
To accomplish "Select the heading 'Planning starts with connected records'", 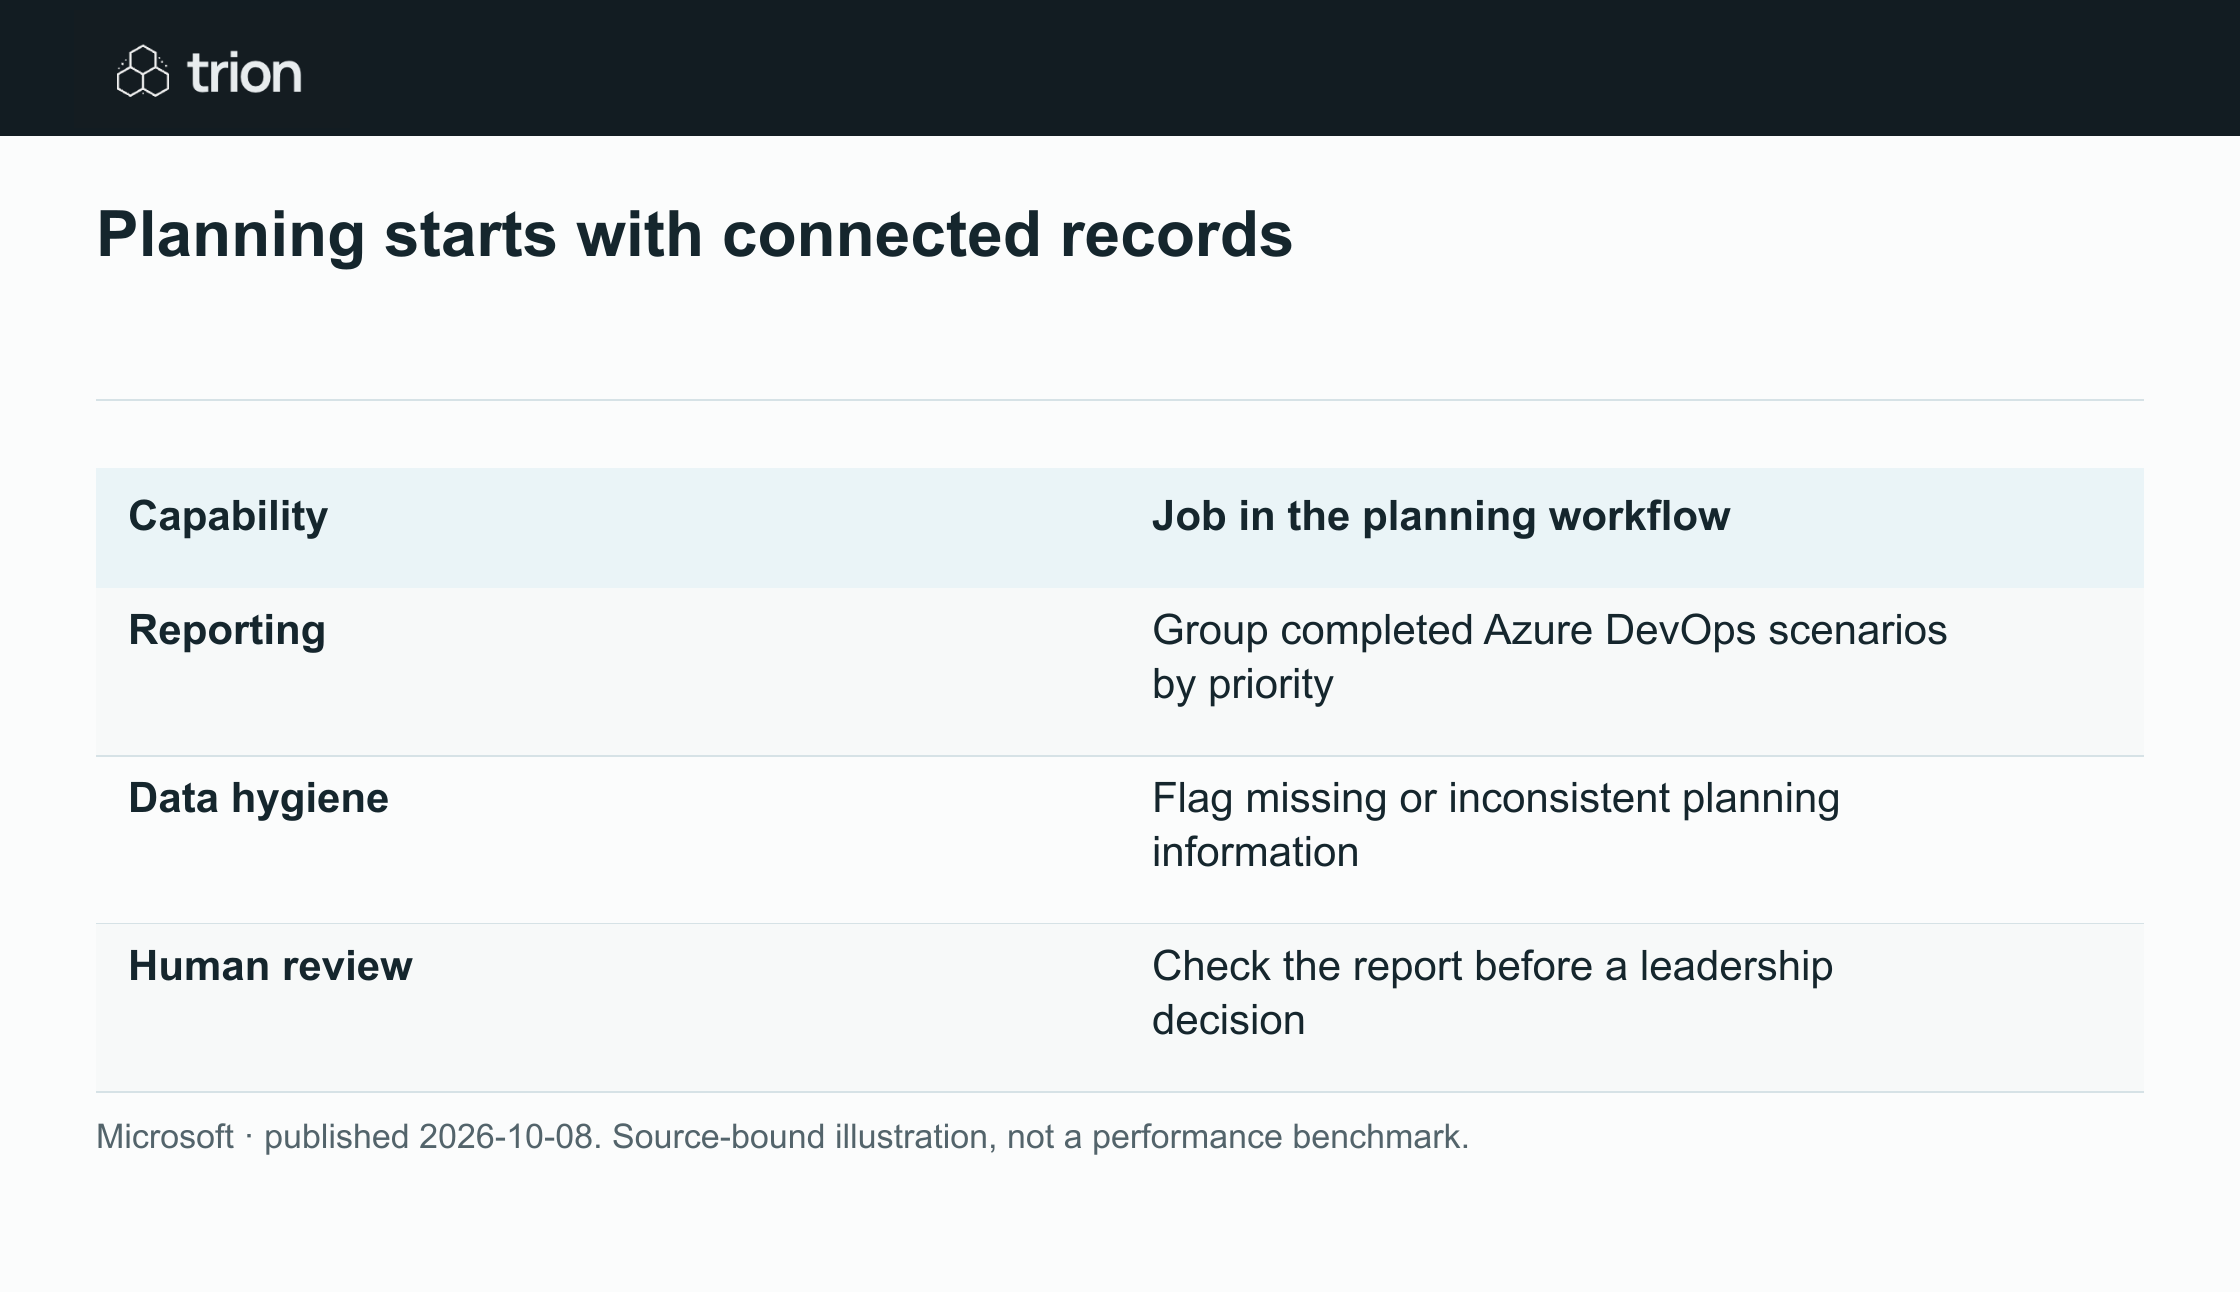I will tap(694, 235).
